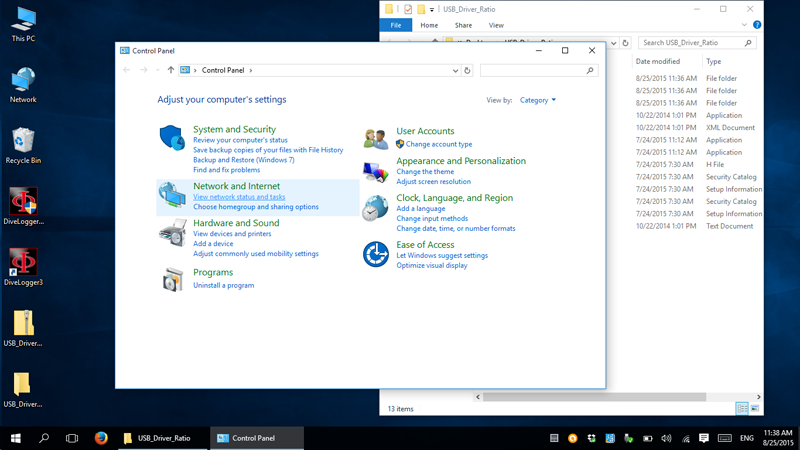This screenshot has width=800, height=450.
Task: Open the Programs disc box icon
Action: coord(173,280)
